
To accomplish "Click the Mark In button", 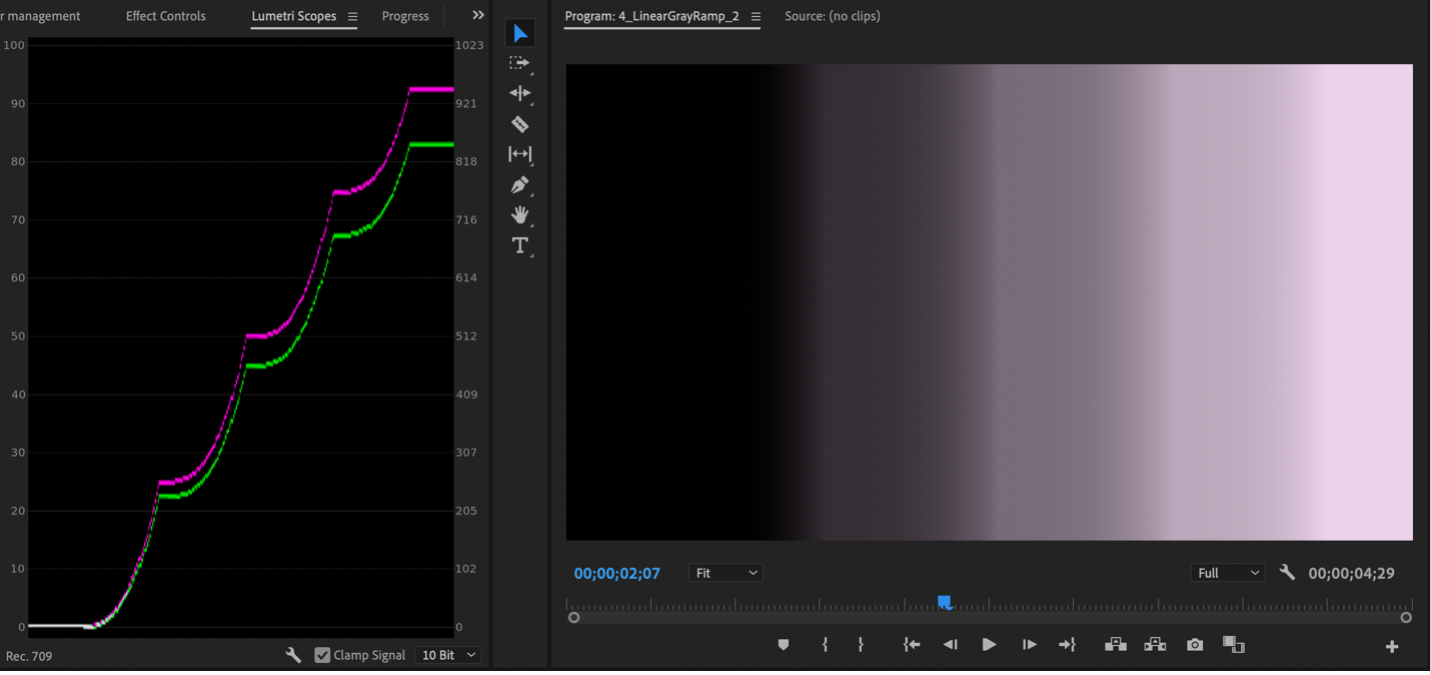I will tap(825, 644).
